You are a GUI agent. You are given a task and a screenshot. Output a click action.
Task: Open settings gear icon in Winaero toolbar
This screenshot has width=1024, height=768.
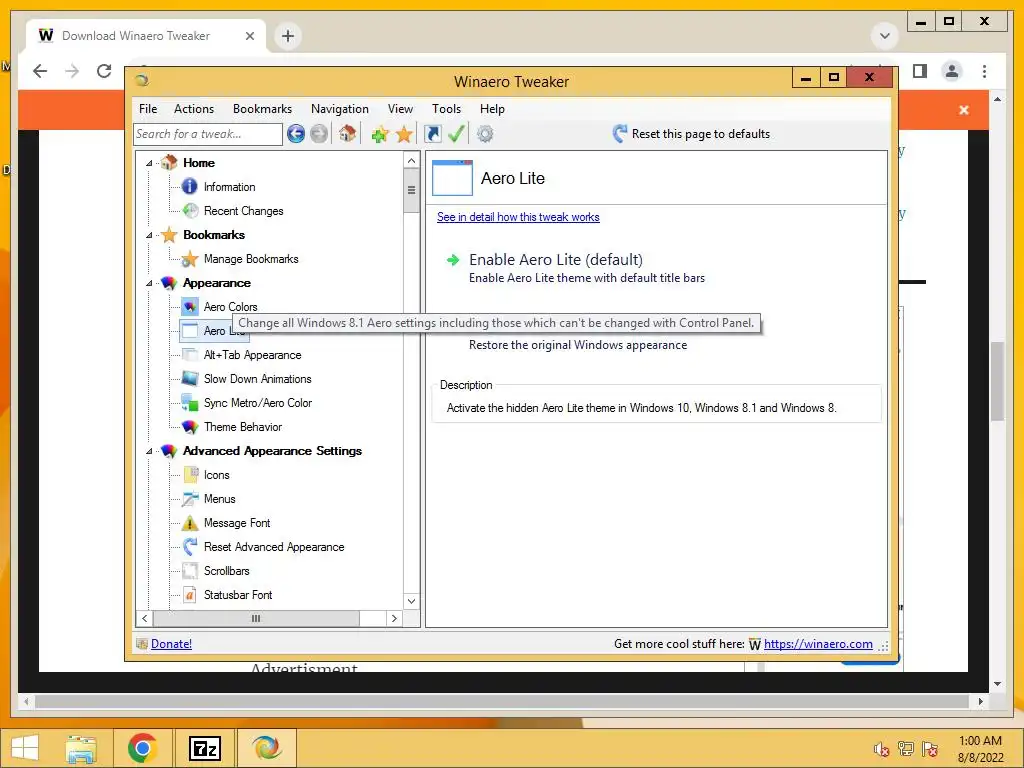click(485, 135)
